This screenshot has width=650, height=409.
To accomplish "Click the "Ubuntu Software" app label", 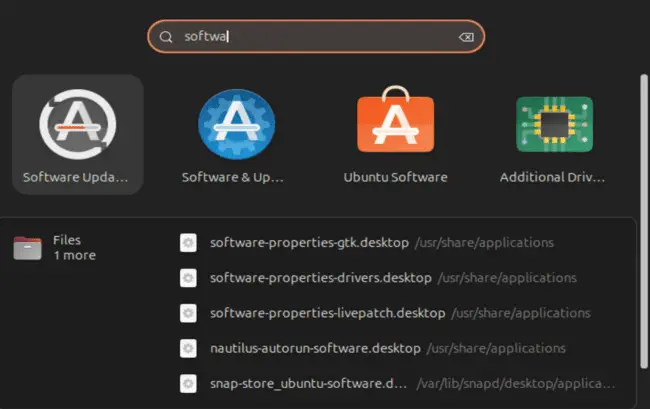I will pos(395,177).
